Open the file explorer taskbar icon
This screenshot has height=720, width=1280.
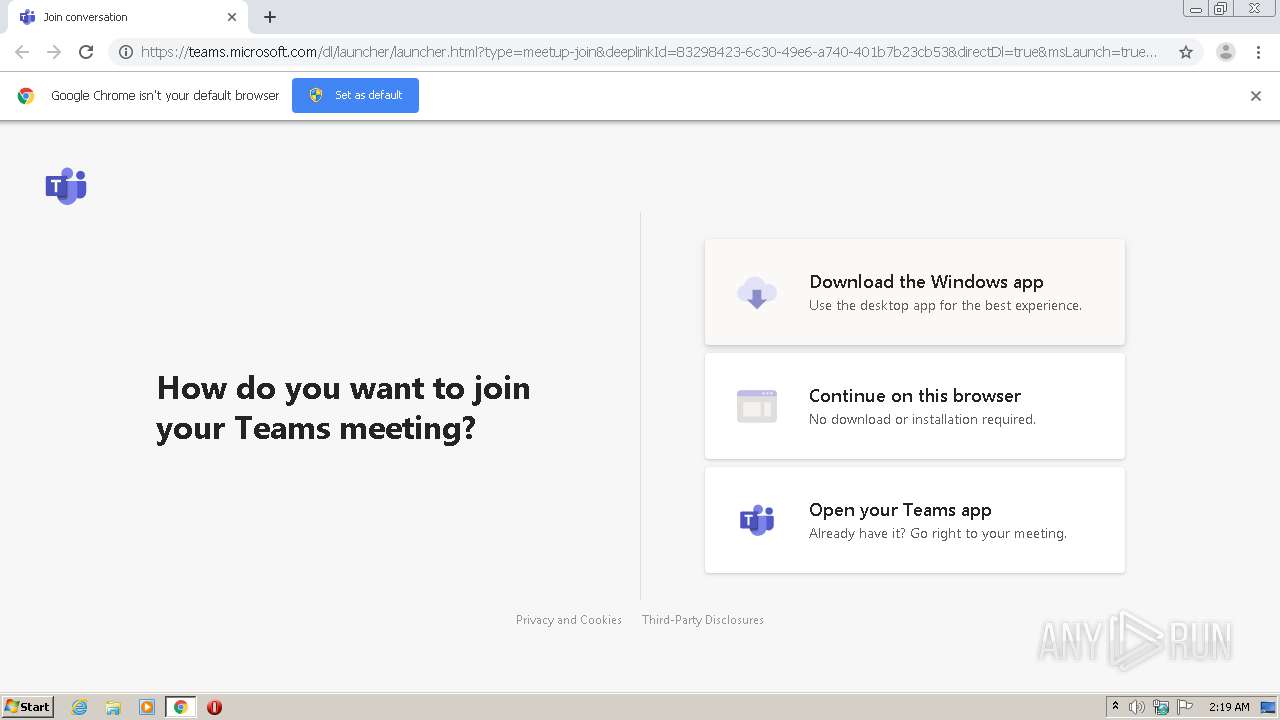[113, 707]
